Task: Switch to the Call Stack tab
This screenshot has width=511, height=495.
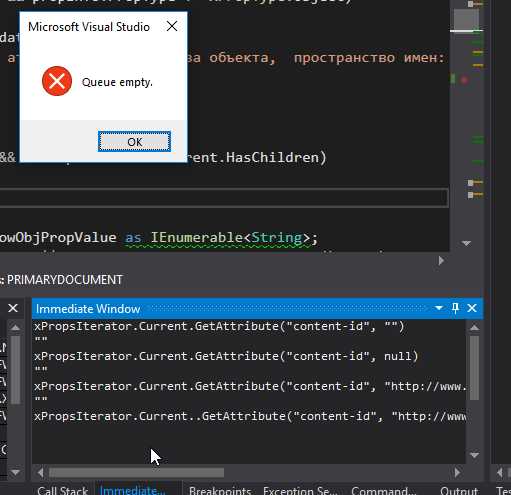Action: tap(62, 490)
